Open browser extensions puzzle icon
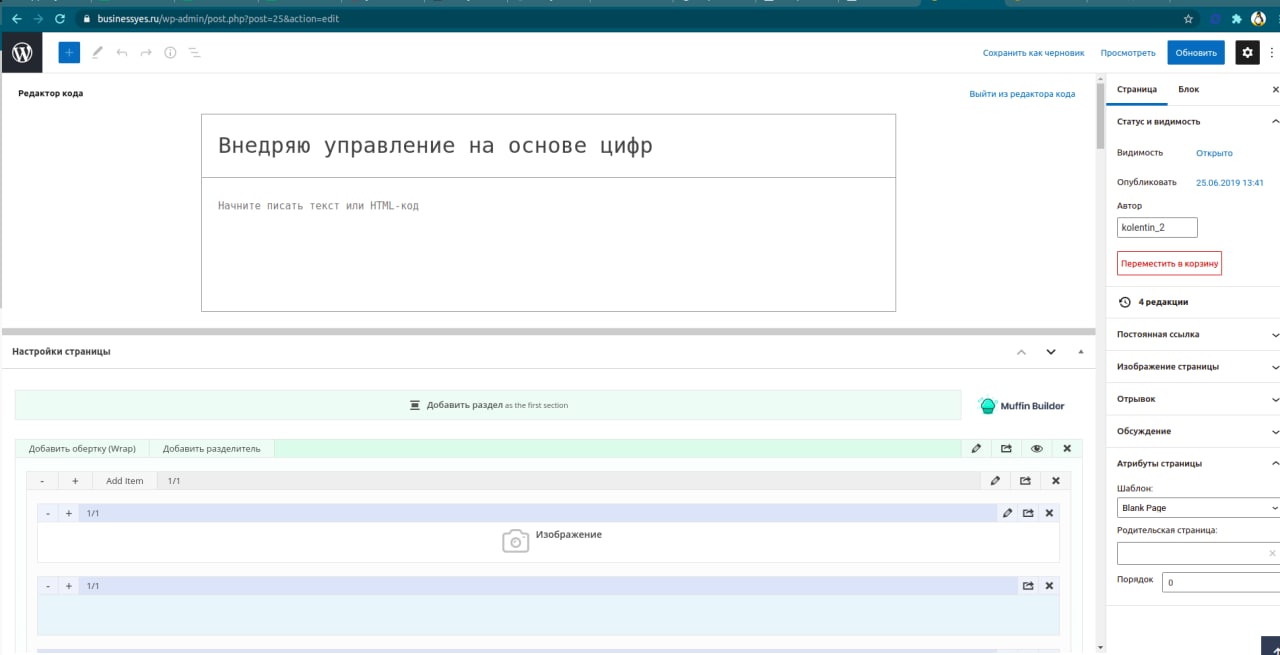Image resolution: width=1280 pixels, height=655 pixels. [1236, 18]
